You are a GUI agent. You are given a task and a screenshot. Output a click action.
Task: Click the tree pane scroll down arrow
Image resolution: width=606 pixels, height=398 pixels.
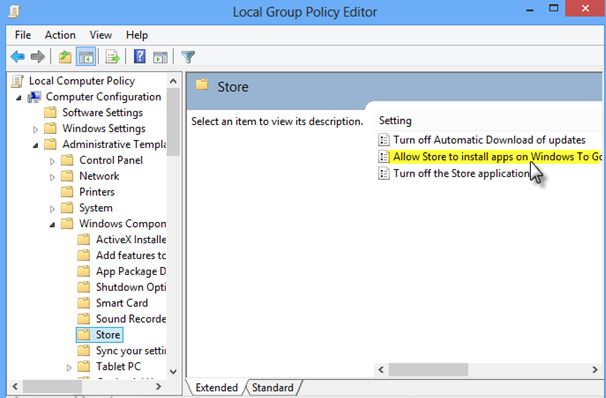click(x=173, y=371)
